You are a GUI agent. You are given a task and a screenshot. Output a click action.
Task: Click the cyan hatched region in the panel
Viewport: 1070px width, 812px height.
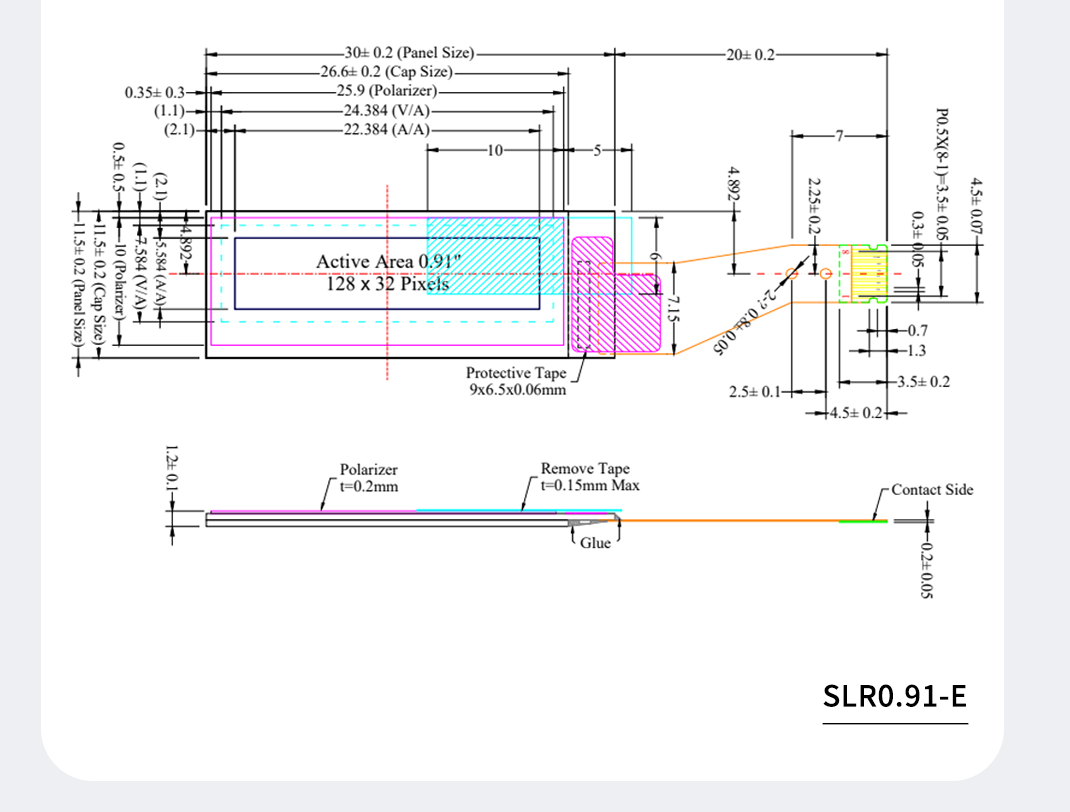click(496, 256)
